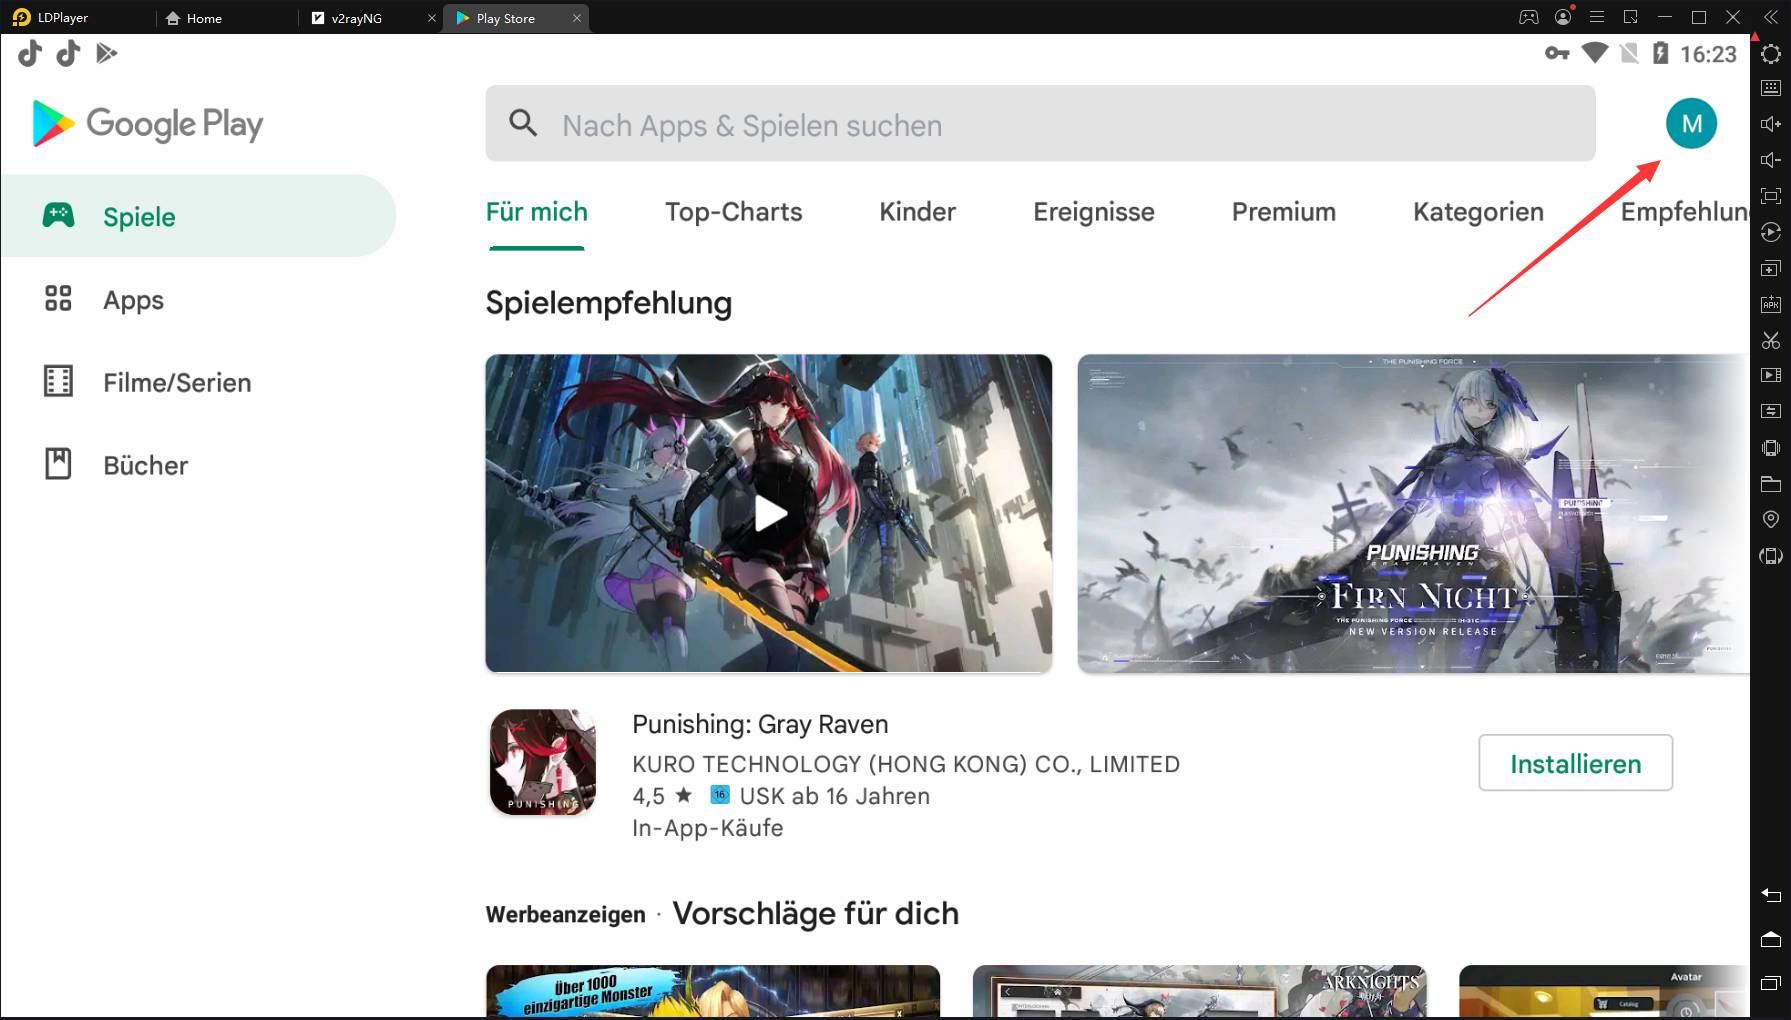
Task: Click the Play Store notification icon in status bar
Action: 106,53
